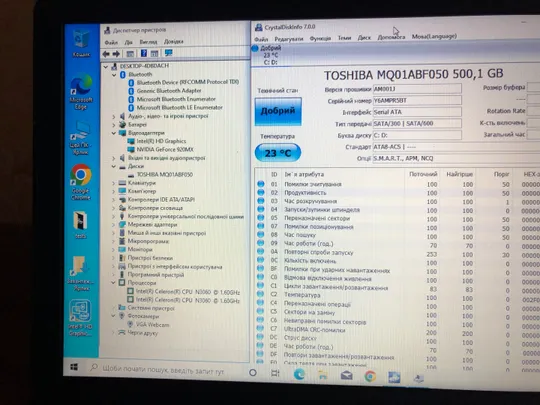Screen dimensions: 540x405
Task: Open Файл menu in Device Manager
Action: click(111, 42)
